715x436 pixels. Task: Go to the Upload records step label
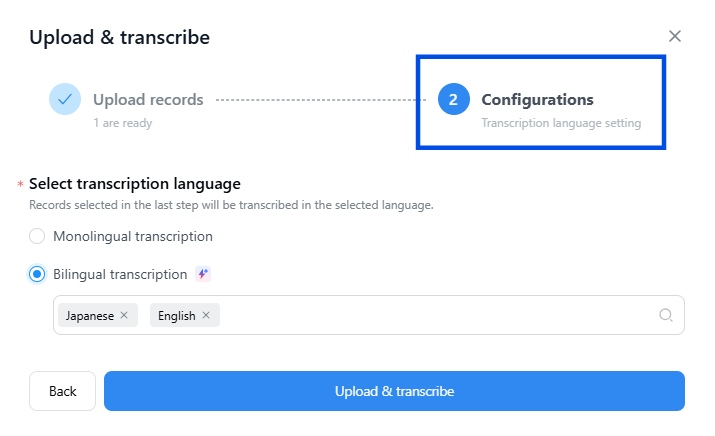tap(148, 99)
